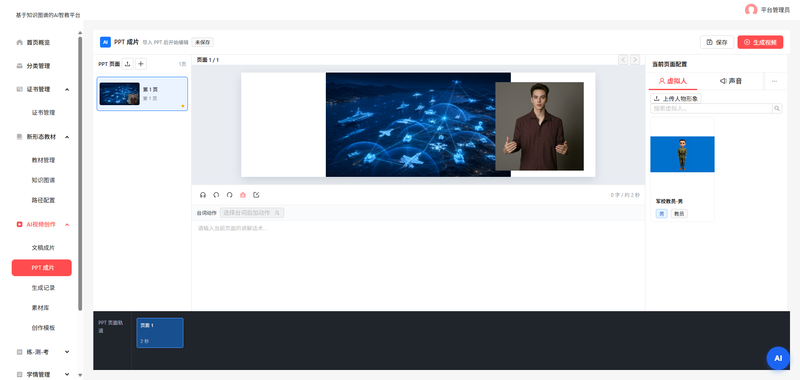Open the 生成记录 menu item
Image resolution: width=800 pixels, height=380 pixels.
pyautogui.click(x=43, y=288)
